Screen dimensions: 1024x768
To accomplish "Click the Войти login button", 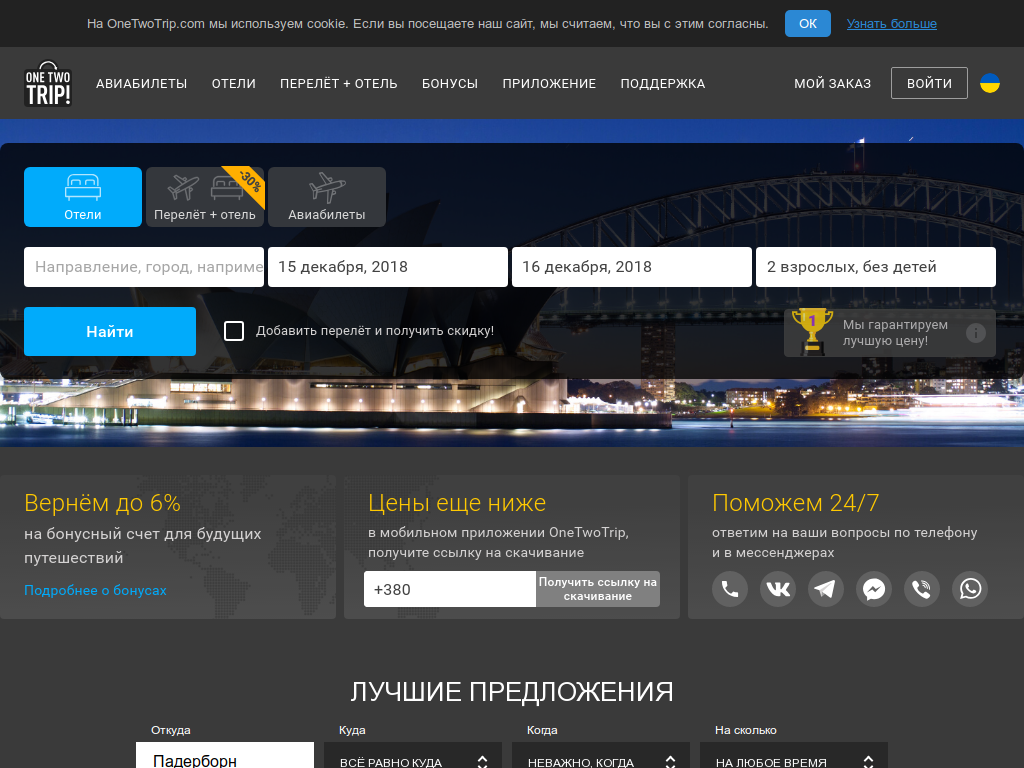I will pos(929,84).
